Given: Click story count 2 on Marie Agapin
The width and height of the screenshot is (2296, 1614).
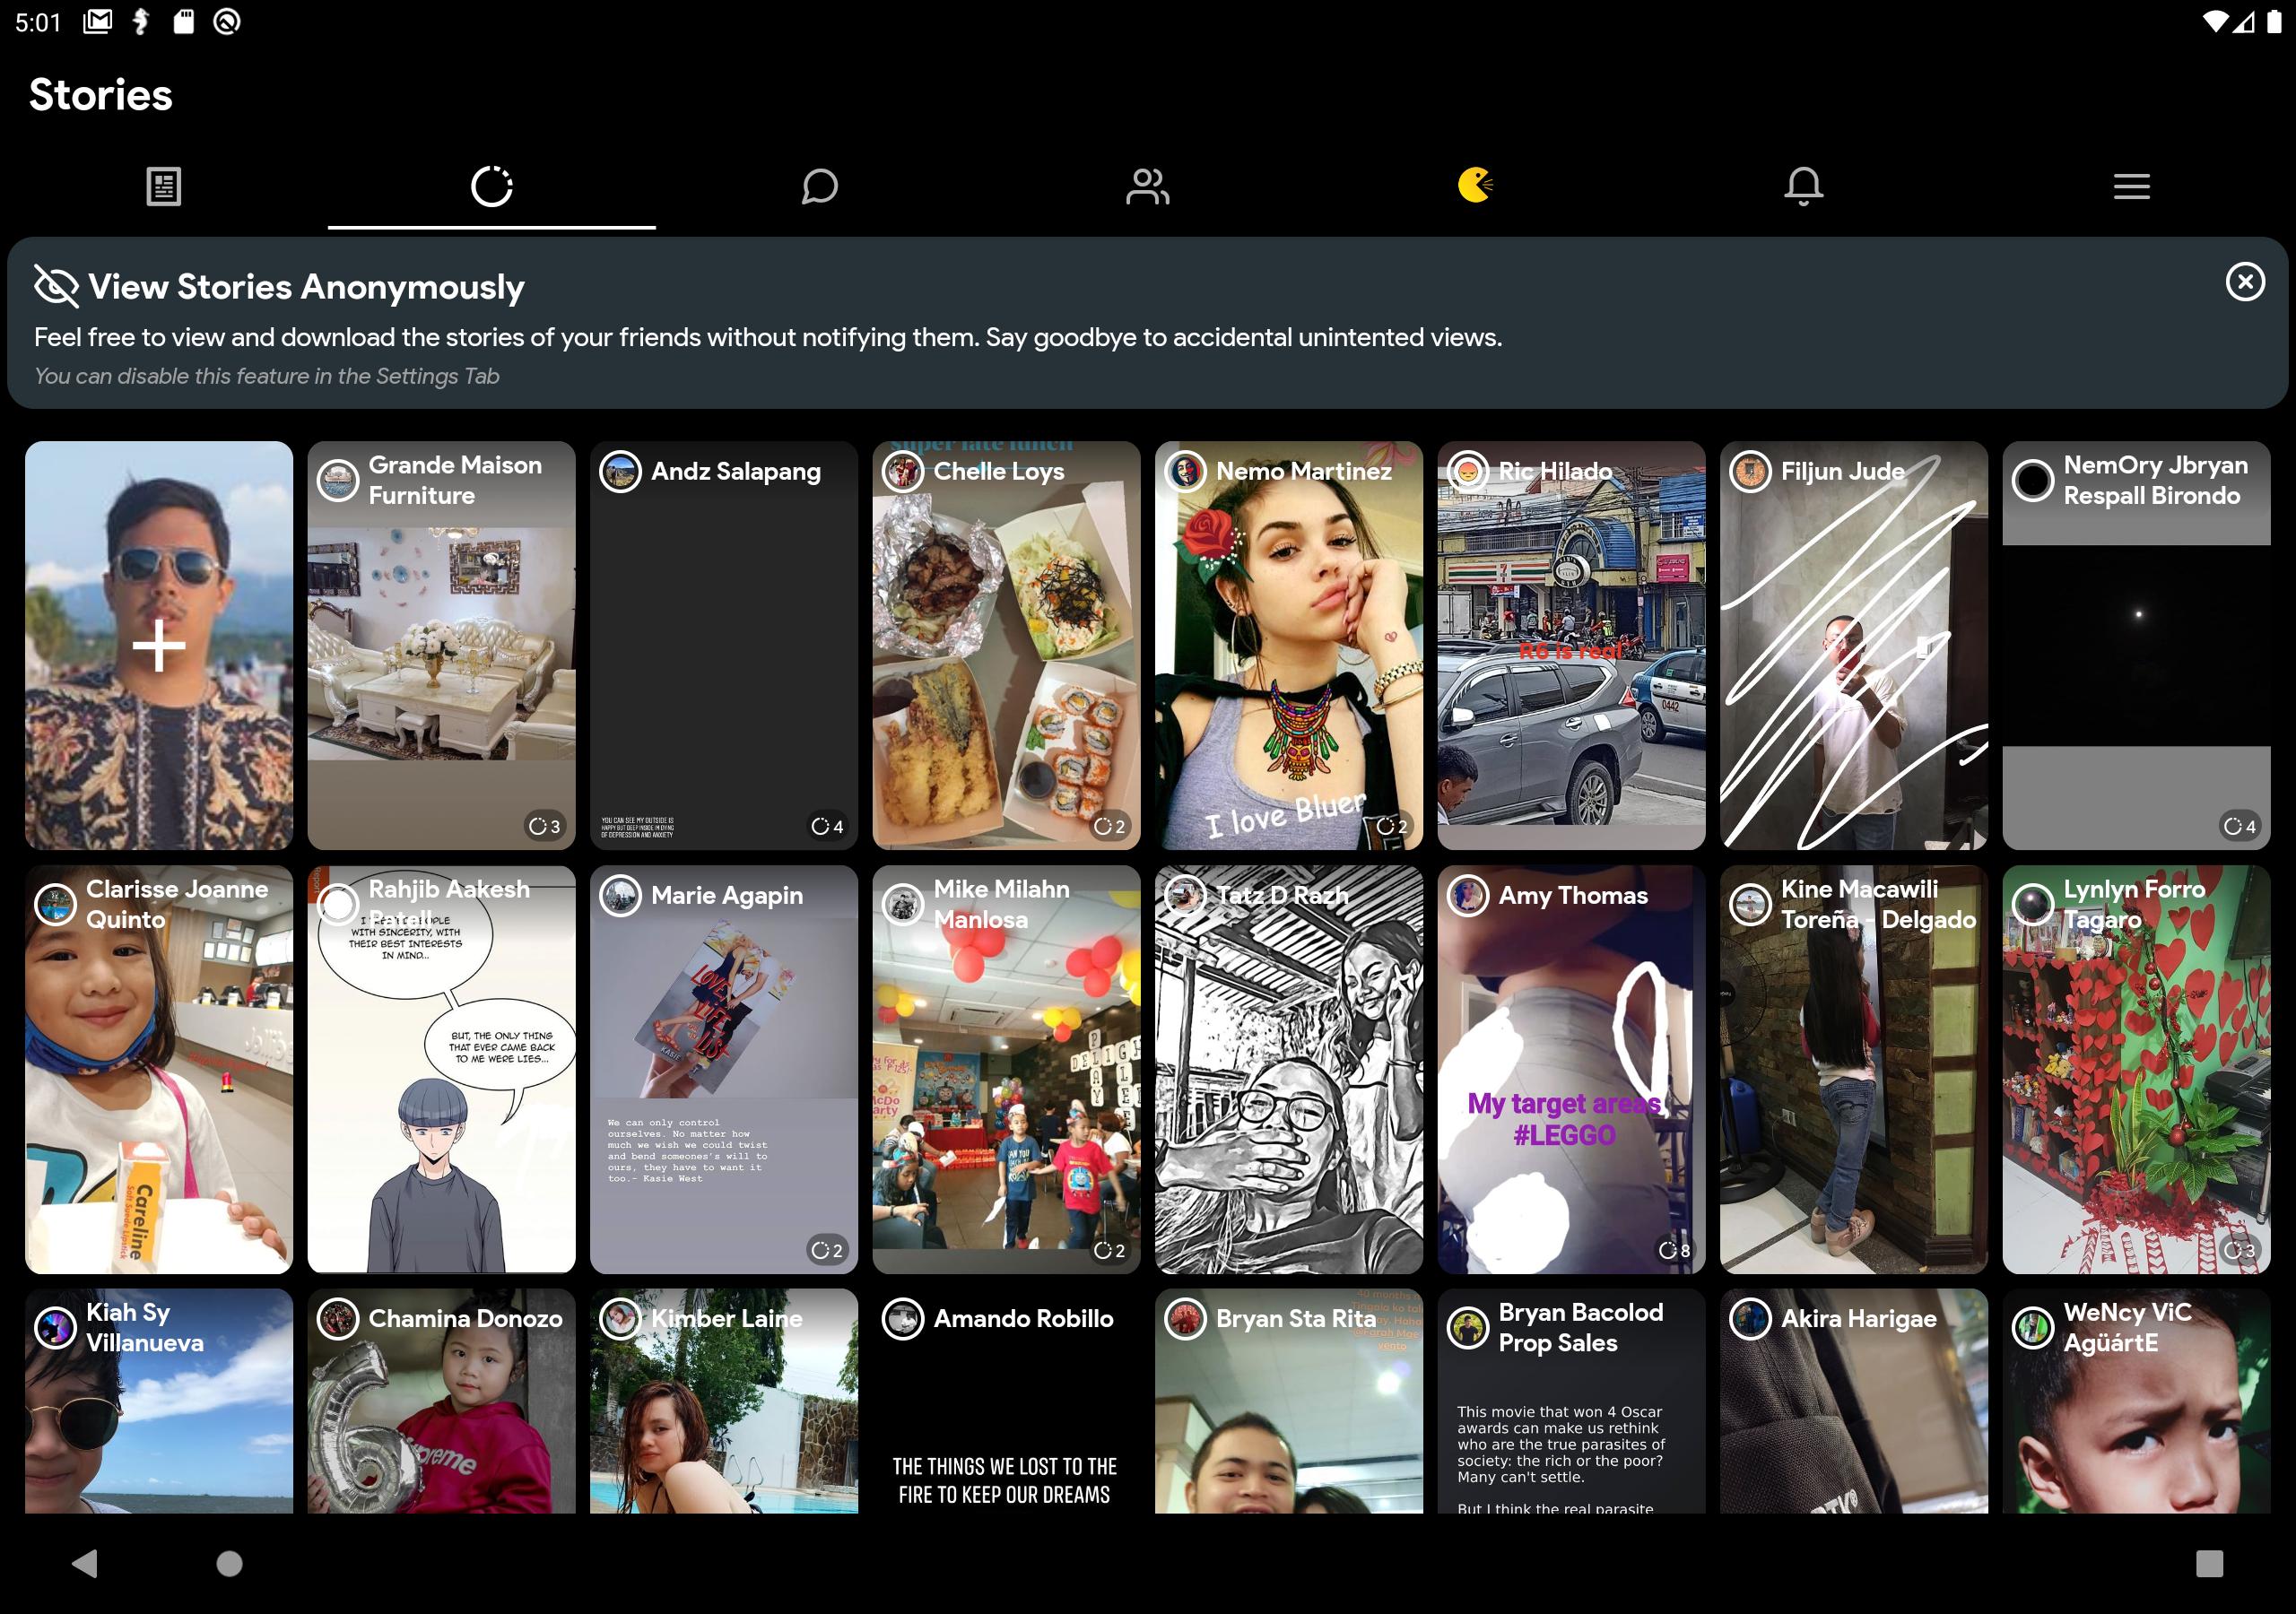Looking at the screenshot, I should (827, 1250).
